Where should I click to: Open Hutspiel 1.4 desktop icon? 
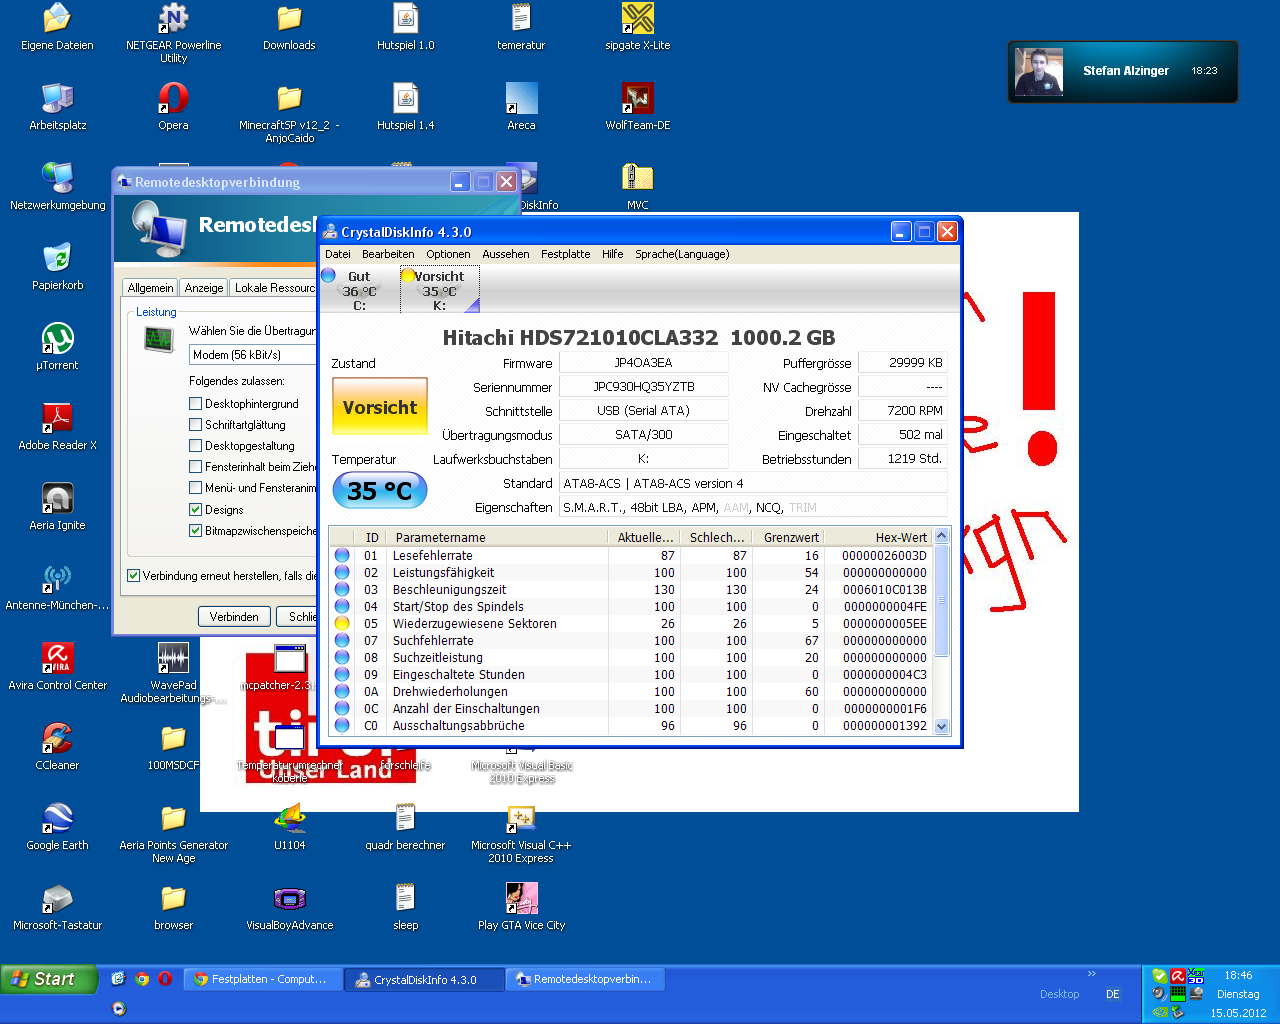click(405, 107)
